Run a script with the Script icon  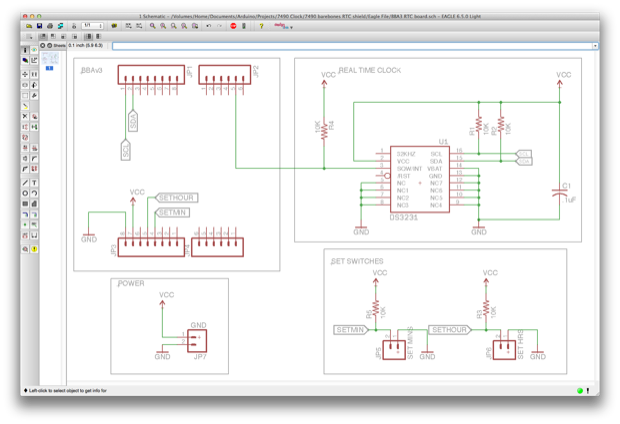point(129,26)
